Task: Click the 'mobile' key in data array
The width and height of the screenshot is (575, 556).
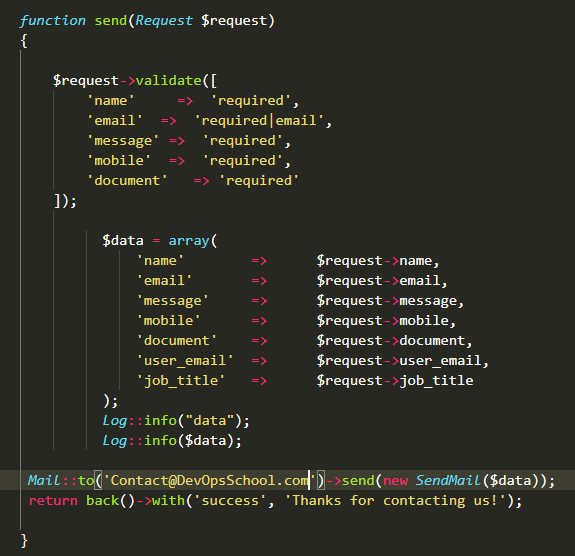Action: [x=168, y=321]
